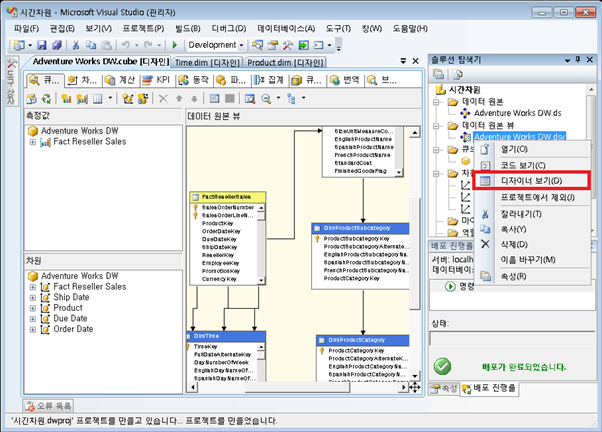Expand the Product dimension node
Screen dimensions: 602x432
point(33,308)
